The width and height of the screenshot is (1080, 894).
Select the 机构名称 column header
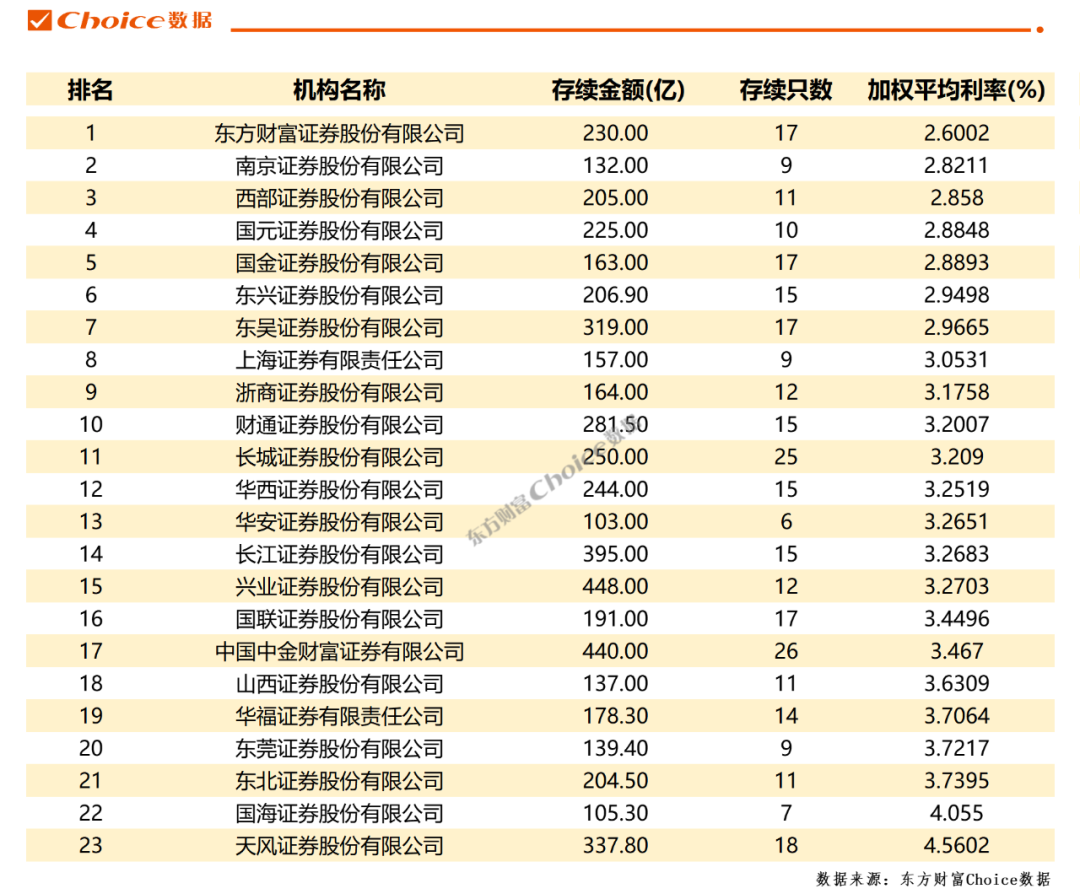[339, 90]
